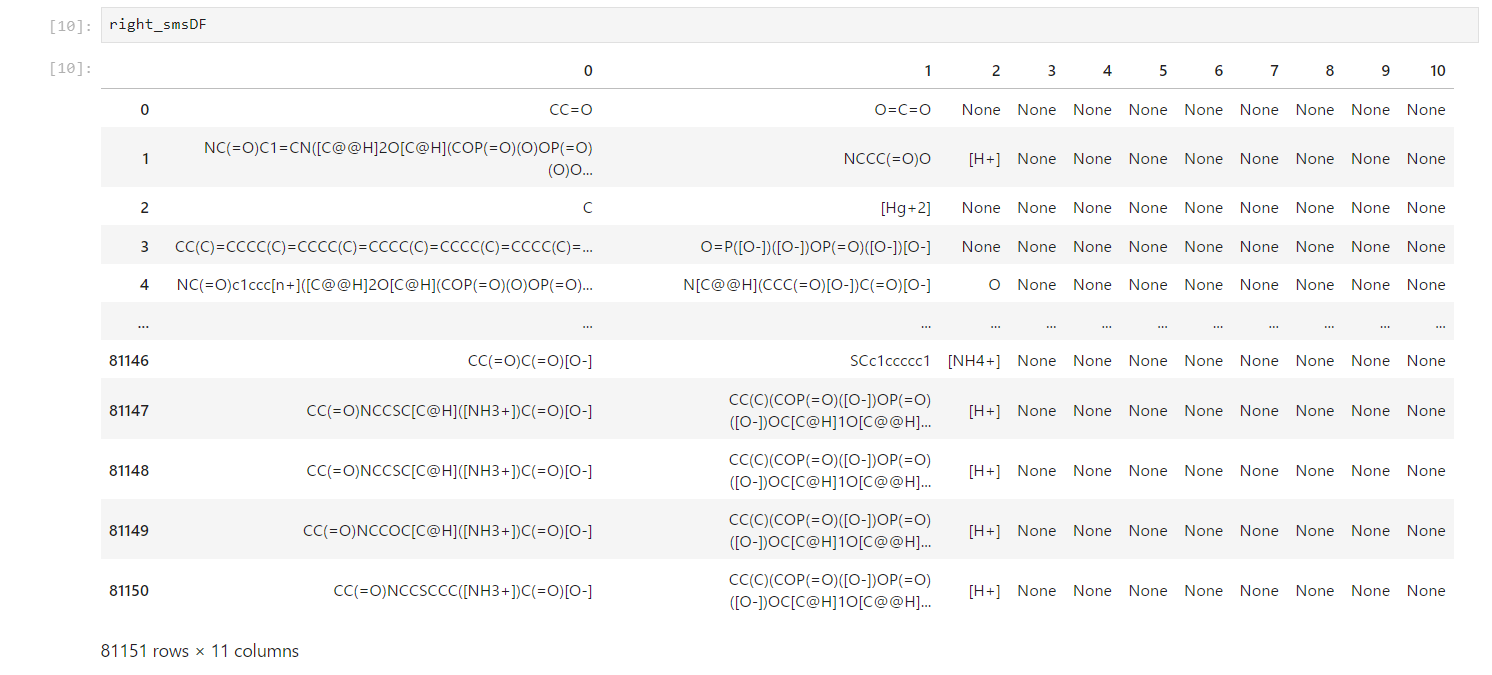Select row index 3 in the table

(144, 247)
